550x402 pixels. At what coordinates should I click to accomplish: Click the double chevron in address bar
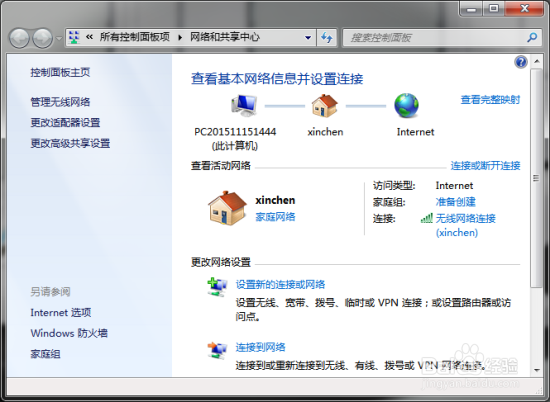(x=89, y=37)
